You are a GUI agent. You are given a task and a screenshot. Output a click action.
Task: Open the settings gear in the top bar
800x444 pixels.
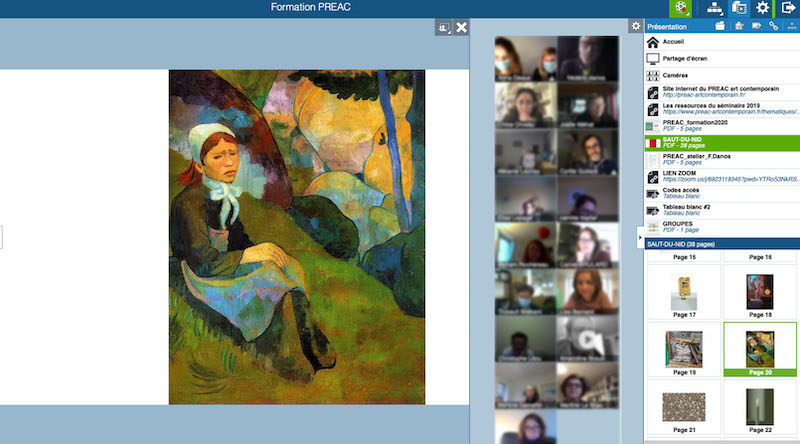(x=762, y=8)
